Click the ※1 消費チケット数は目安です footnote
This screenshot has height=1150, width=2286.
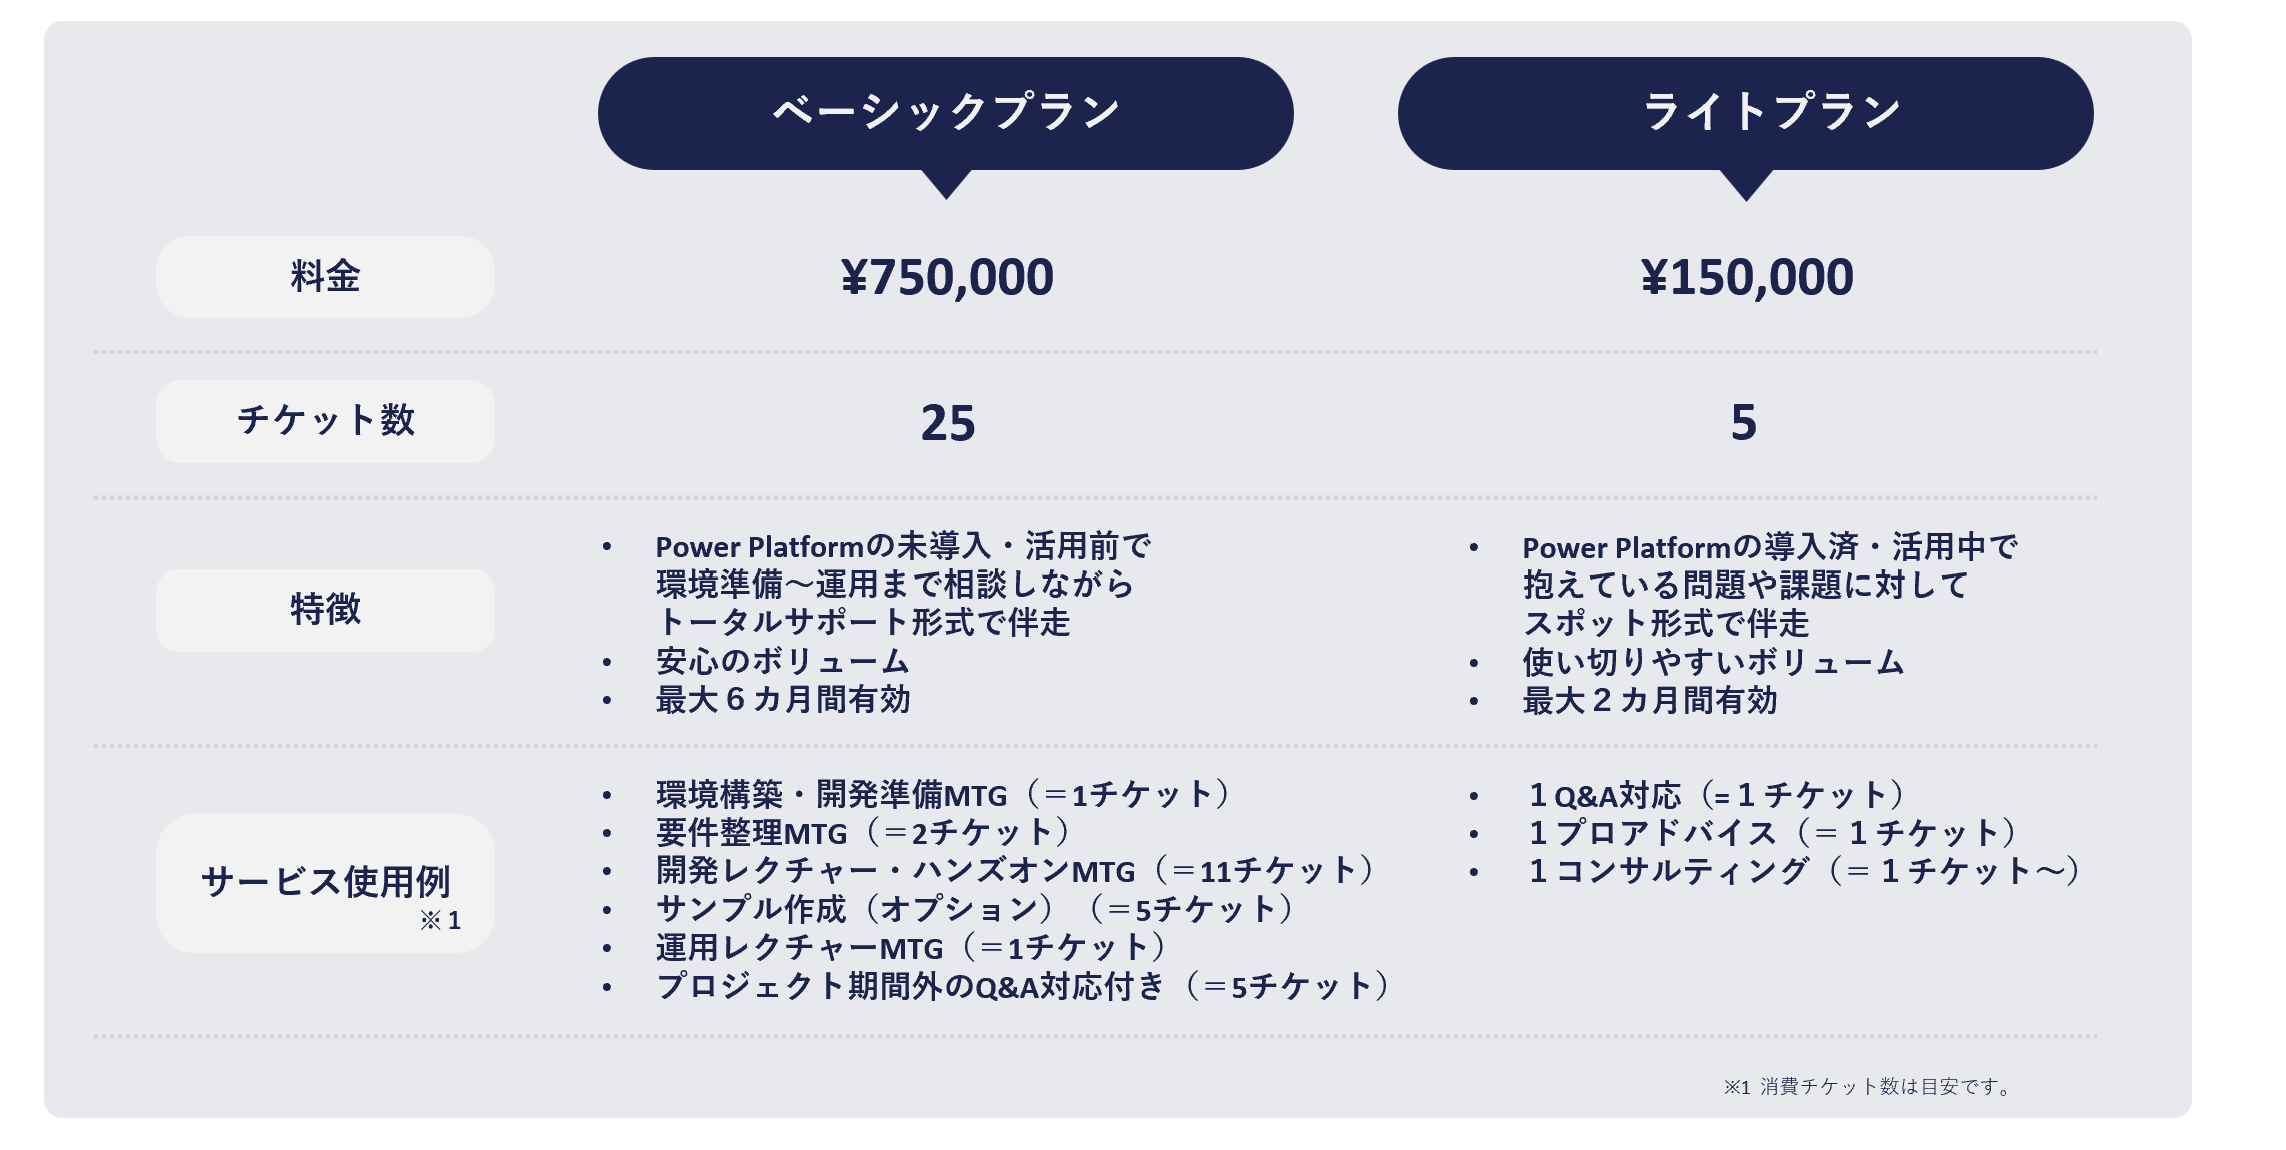click(1868, 1087)
